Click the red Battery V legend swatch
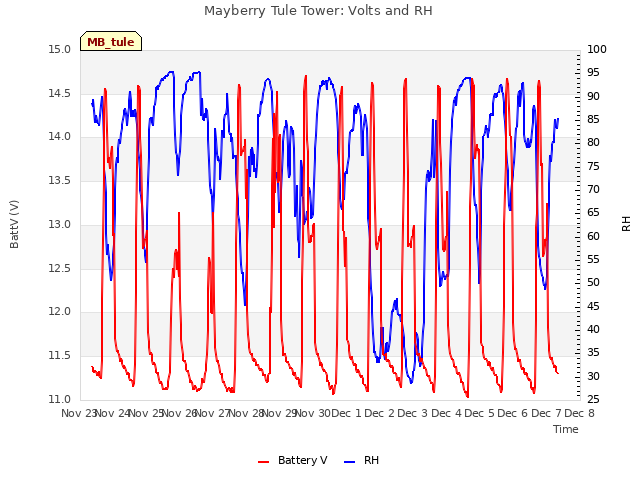 click(x=264, y=462)
